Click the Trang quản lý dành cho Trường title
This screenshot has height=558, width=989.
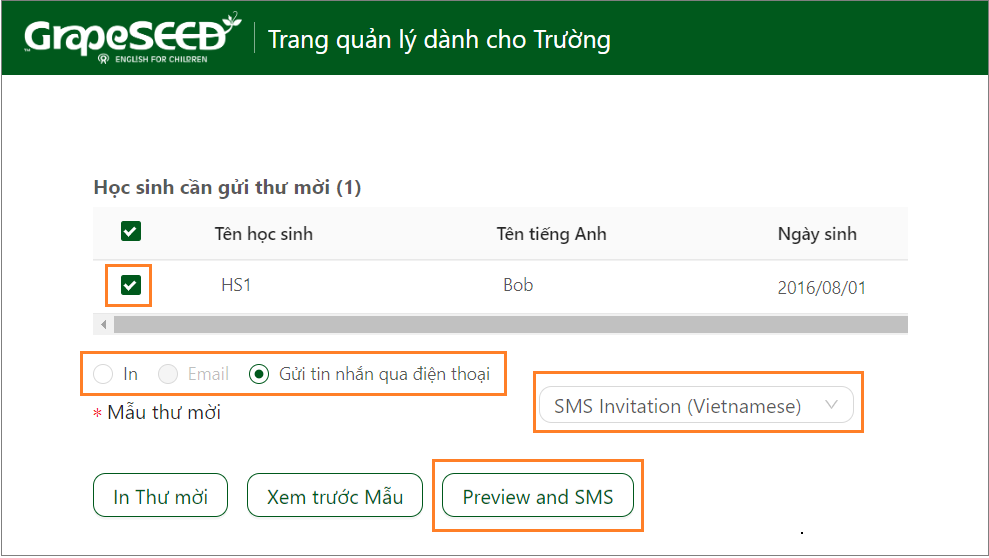coord(439,39)
